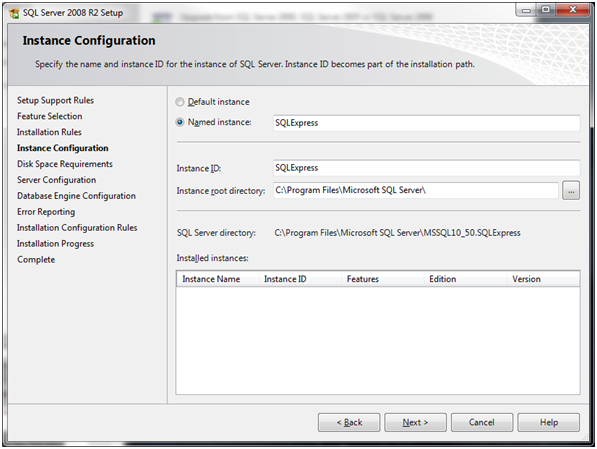Select the Named instance radio button
This screenshot has height=449, width=597.
[180, 122]
